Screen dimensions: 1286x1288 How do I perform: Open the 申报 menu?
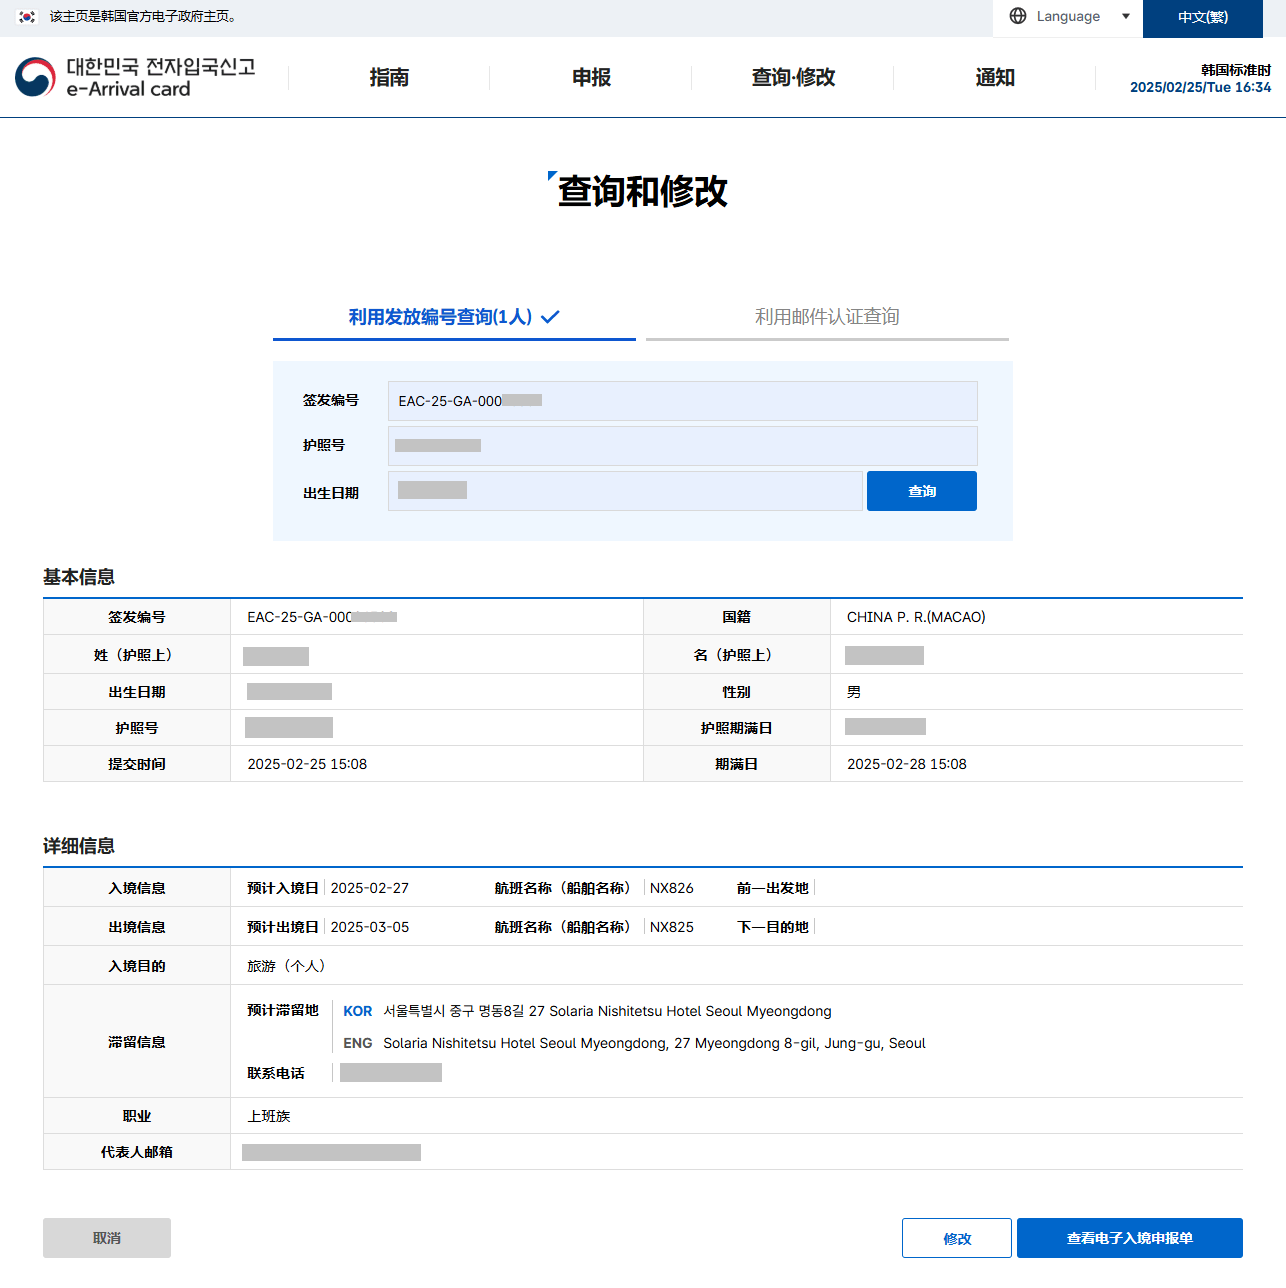pyautogui.click(x=591, y=77)
